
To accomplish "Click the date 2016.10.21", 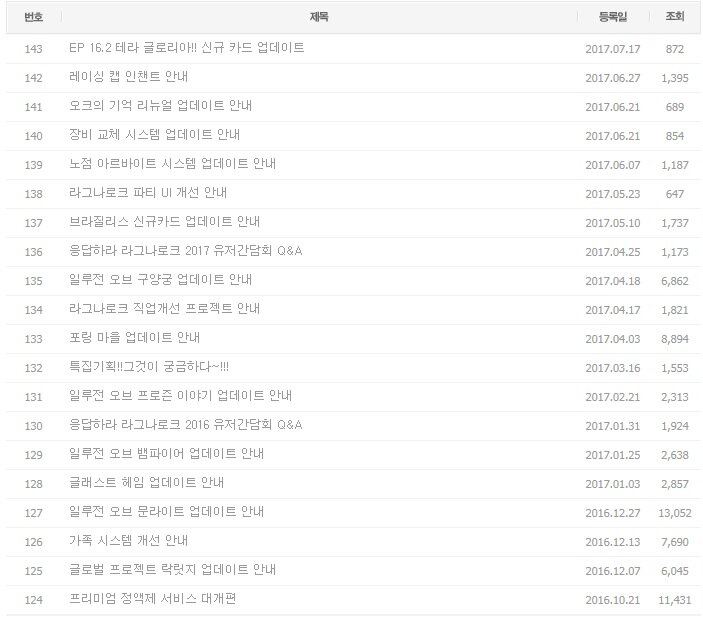I will (613, 600).
